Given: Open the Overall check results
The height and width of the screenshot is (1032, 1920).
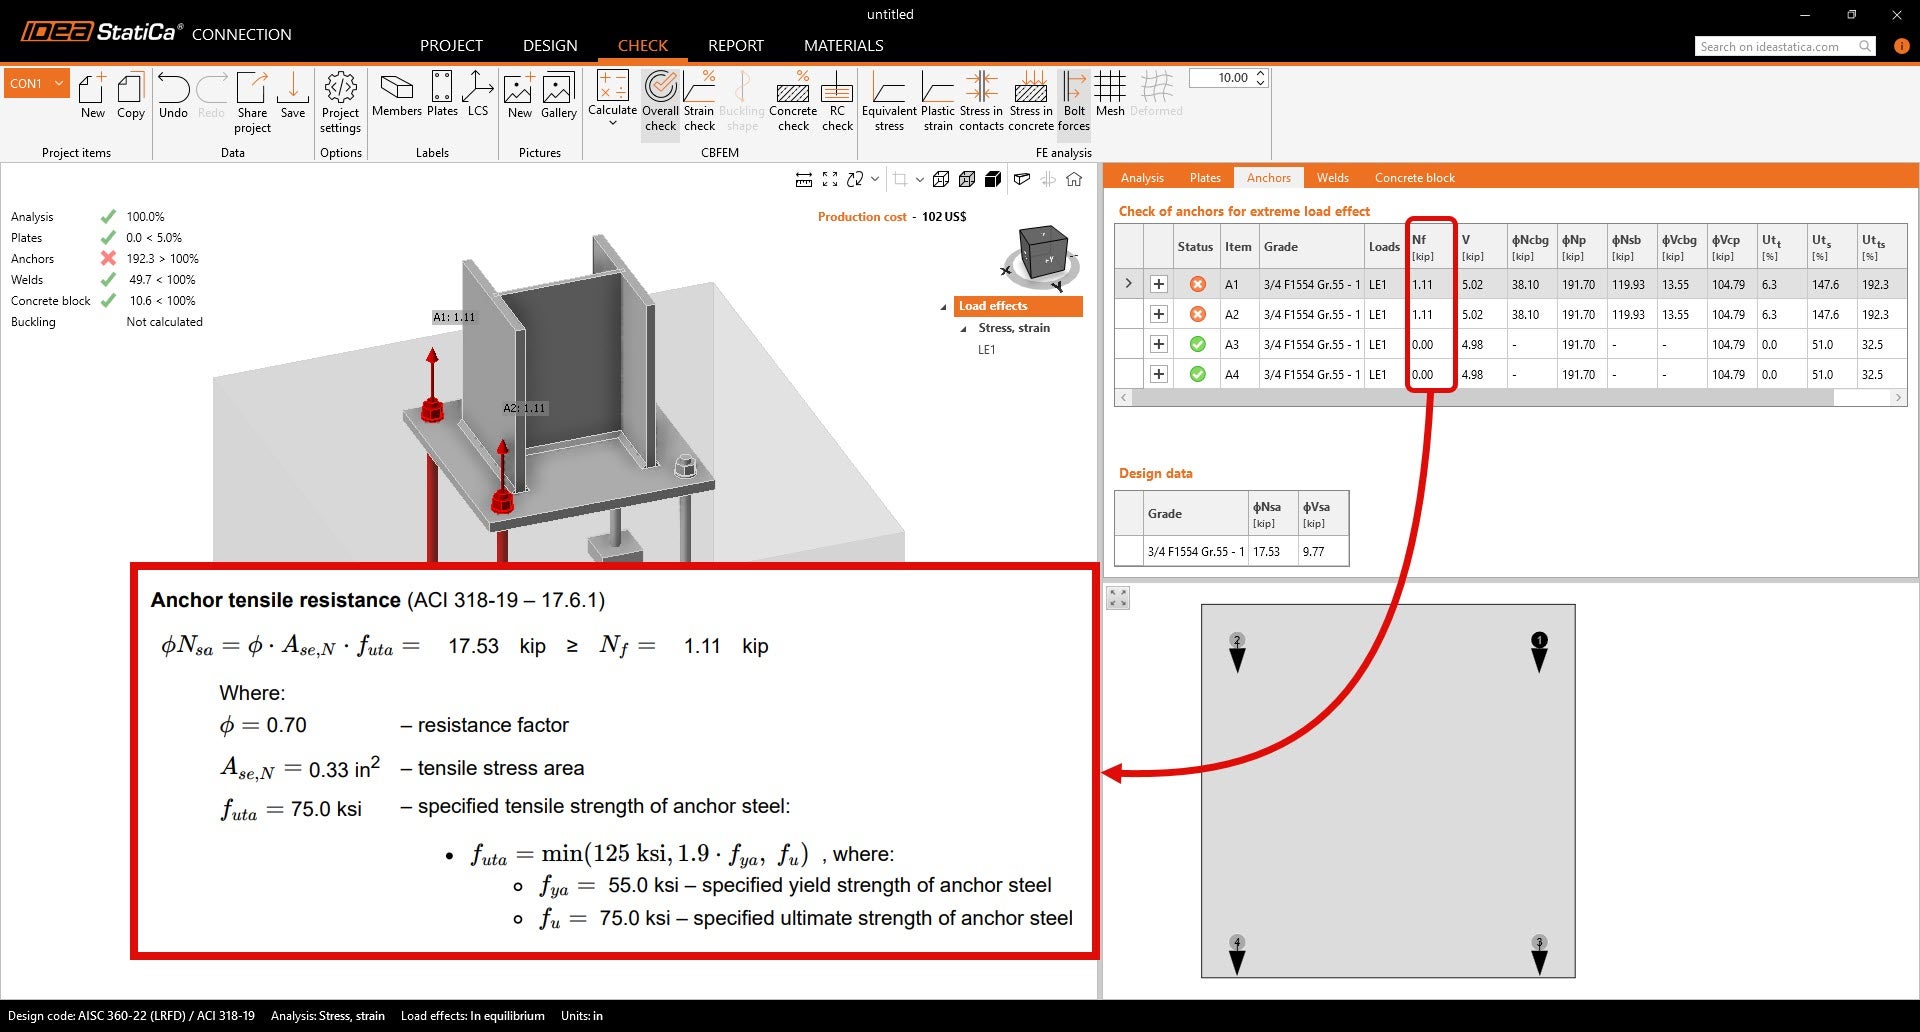Looking at the screenshot, I should 660,100.
